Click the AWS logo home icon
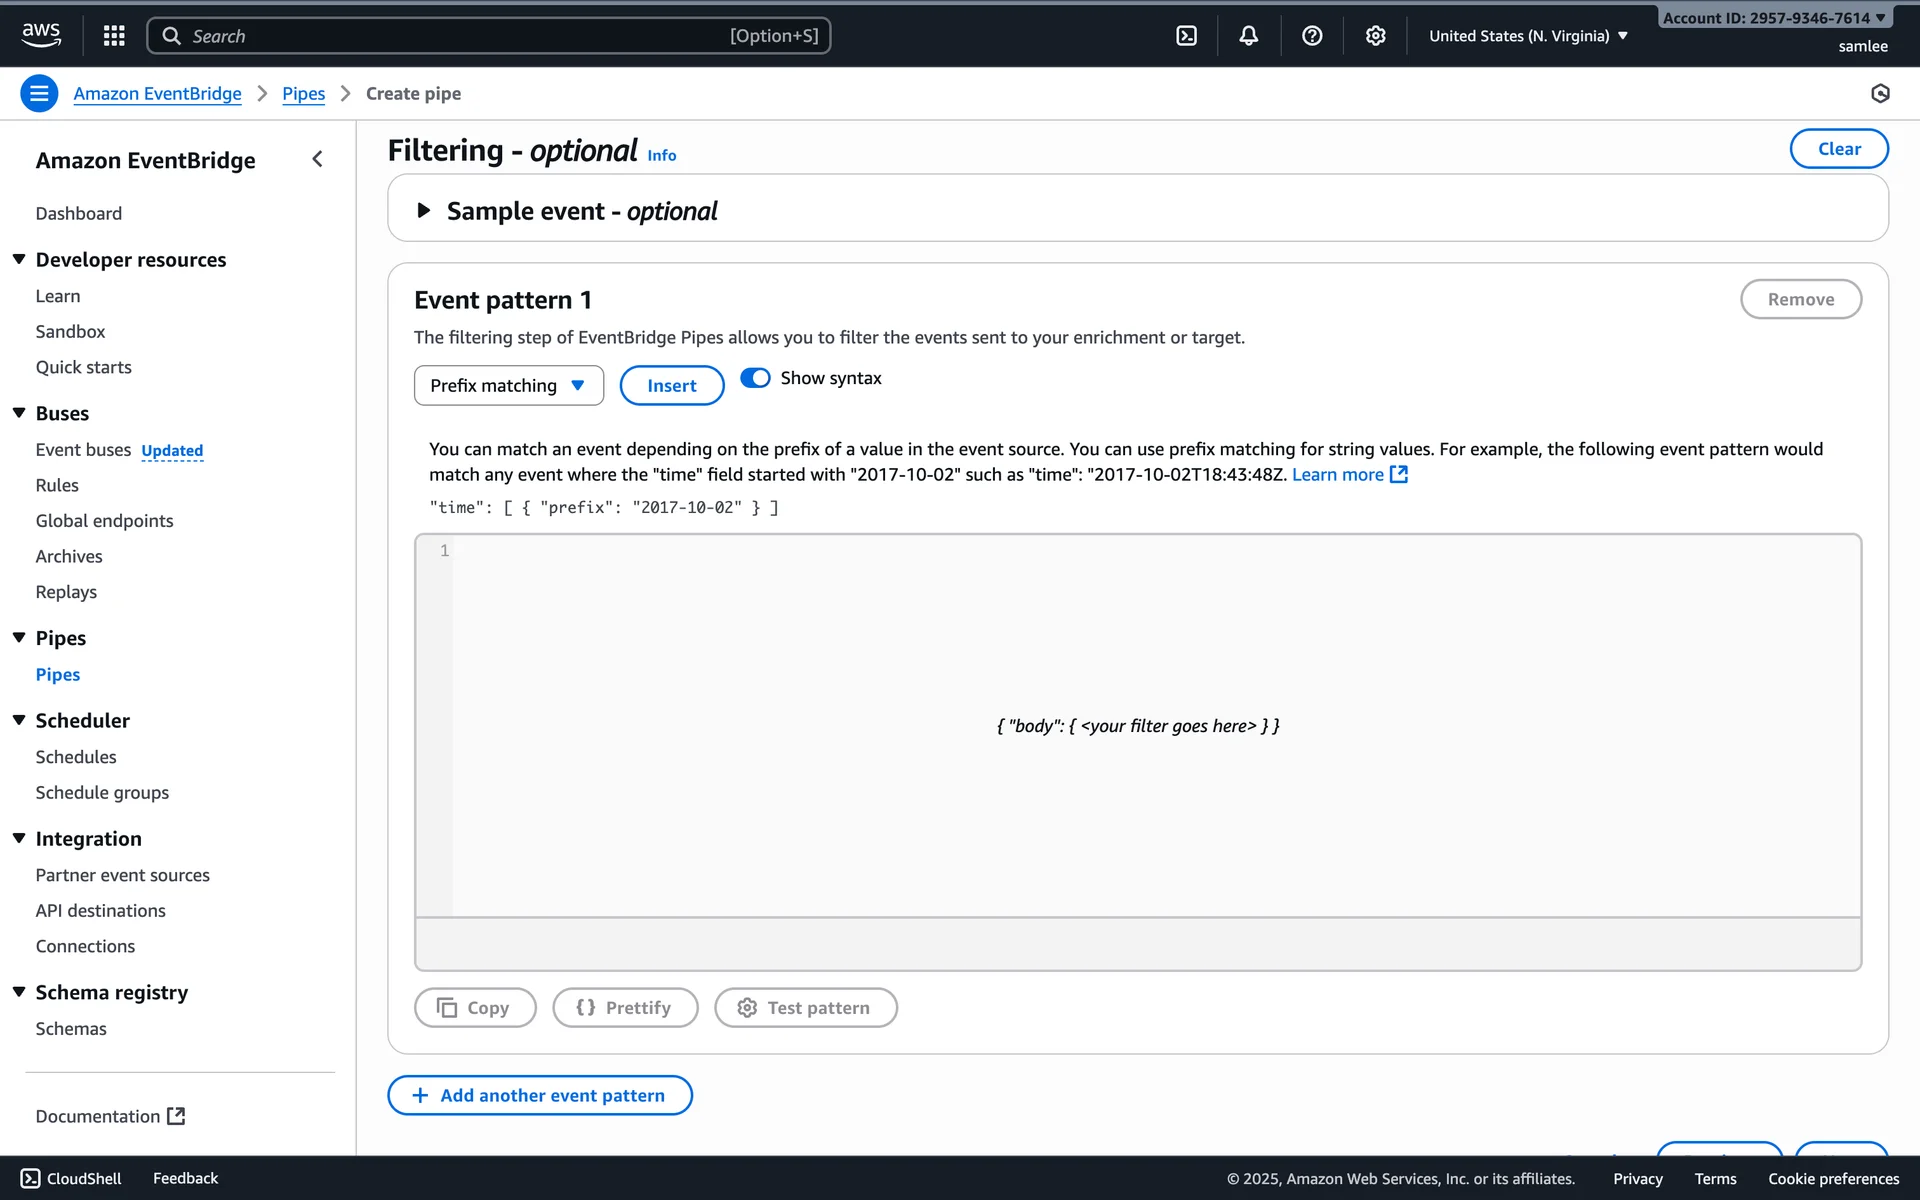The image size is (1920, 1200). click(41, 34)
